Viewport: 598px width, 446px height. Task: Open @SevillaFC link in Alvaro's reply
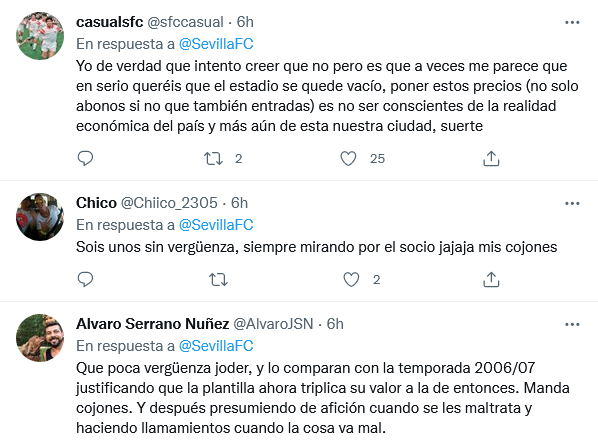pos(216,346)
